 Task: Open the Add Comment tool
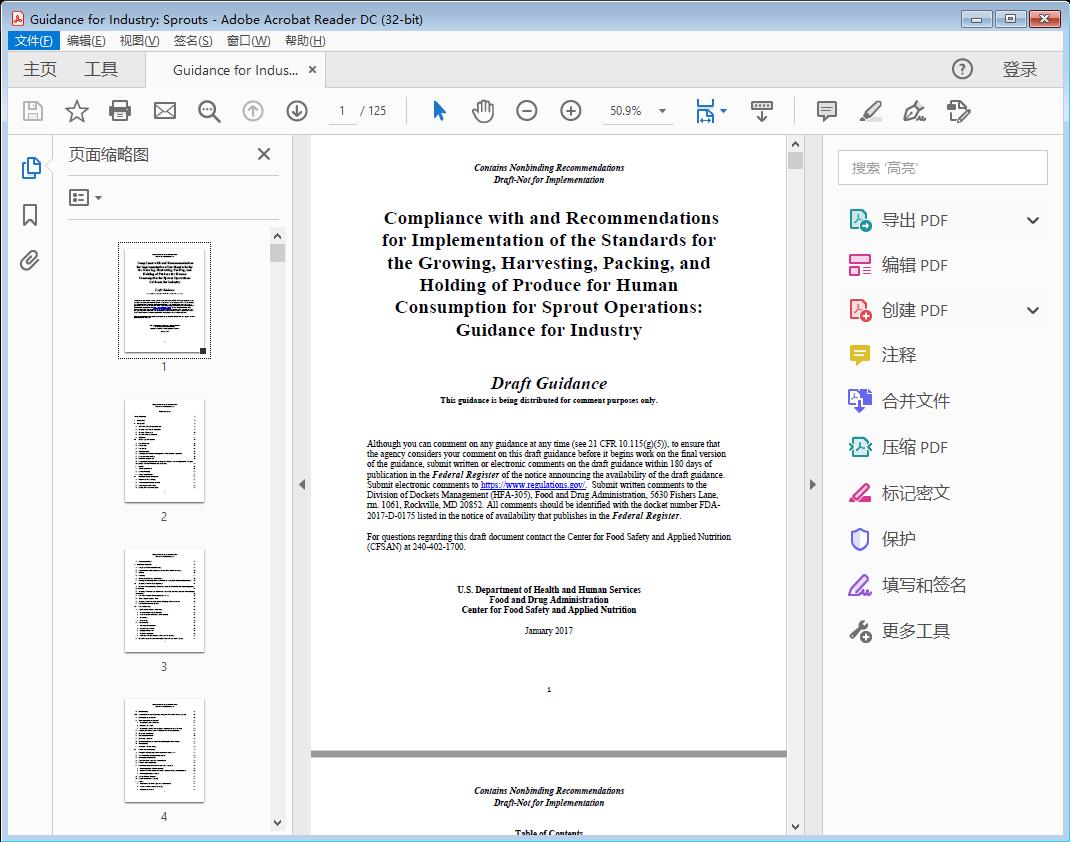(x=826, y=111)
